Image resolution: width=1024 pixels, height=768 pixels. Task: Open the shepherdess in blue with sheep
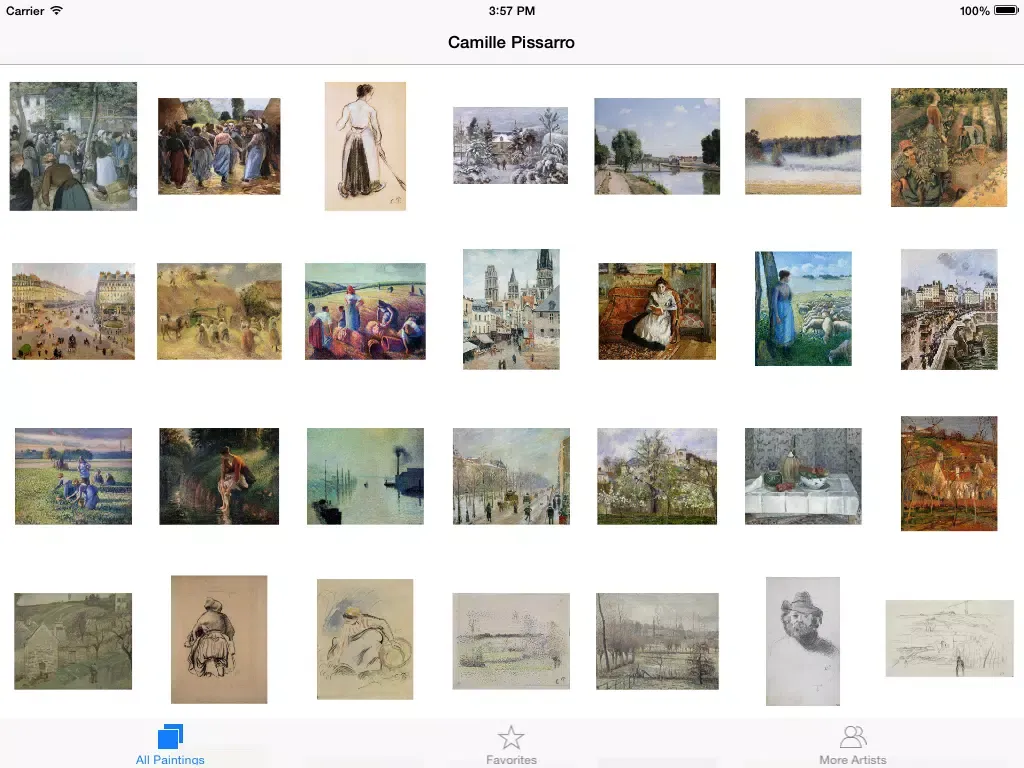point(803,308)
